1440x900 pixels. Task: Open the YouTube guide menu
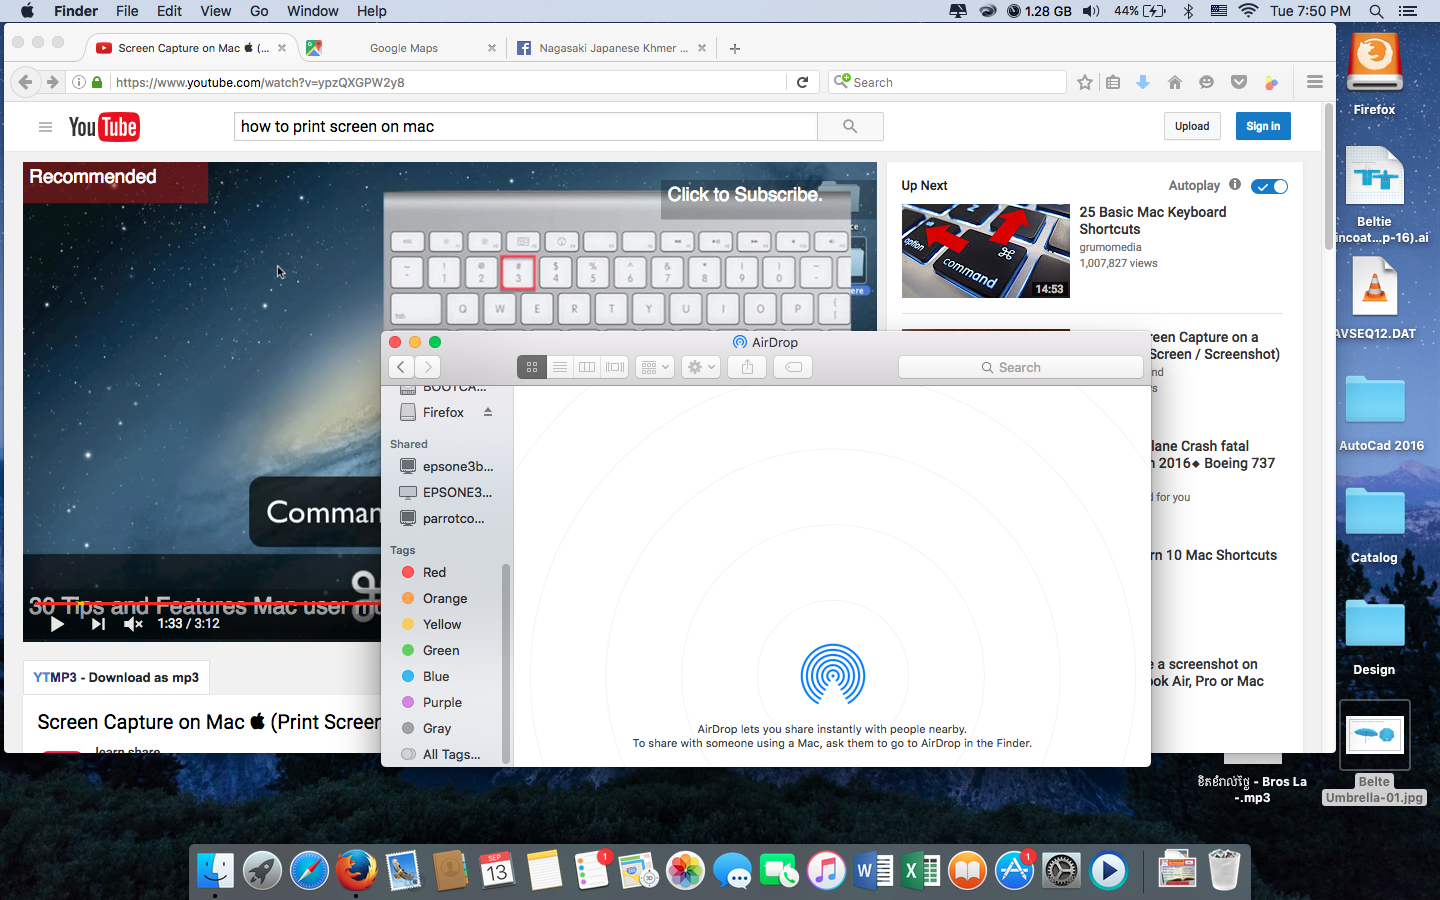(x=45, y=127)
